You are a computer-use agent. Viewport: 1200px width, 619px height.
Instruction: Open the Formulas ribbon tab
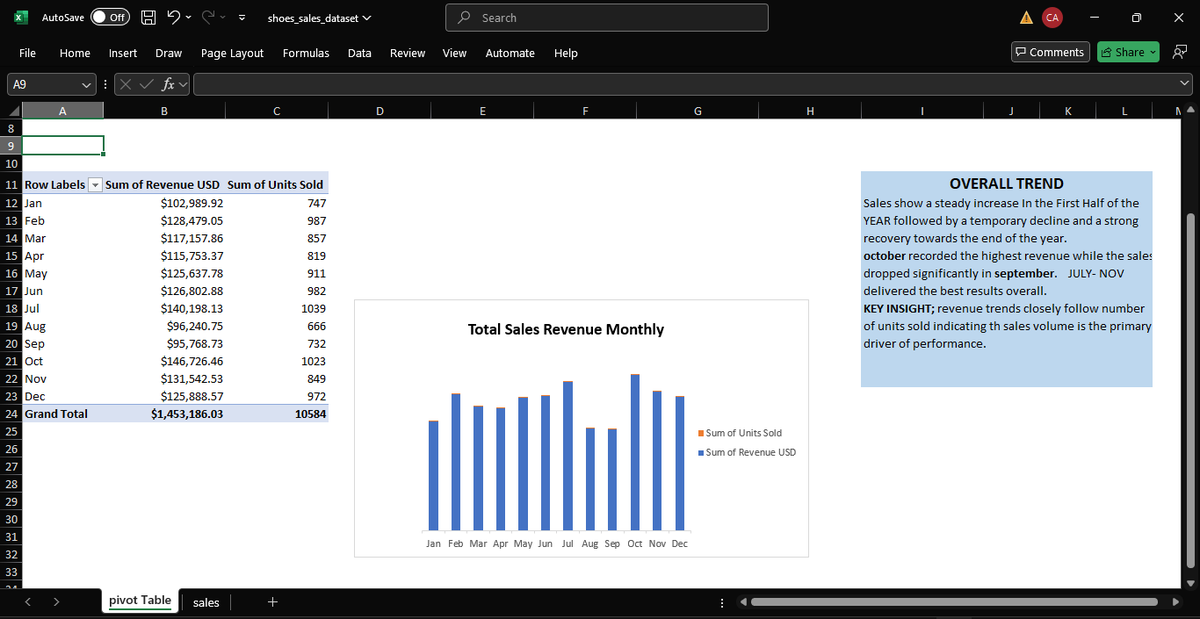[306, 53]
